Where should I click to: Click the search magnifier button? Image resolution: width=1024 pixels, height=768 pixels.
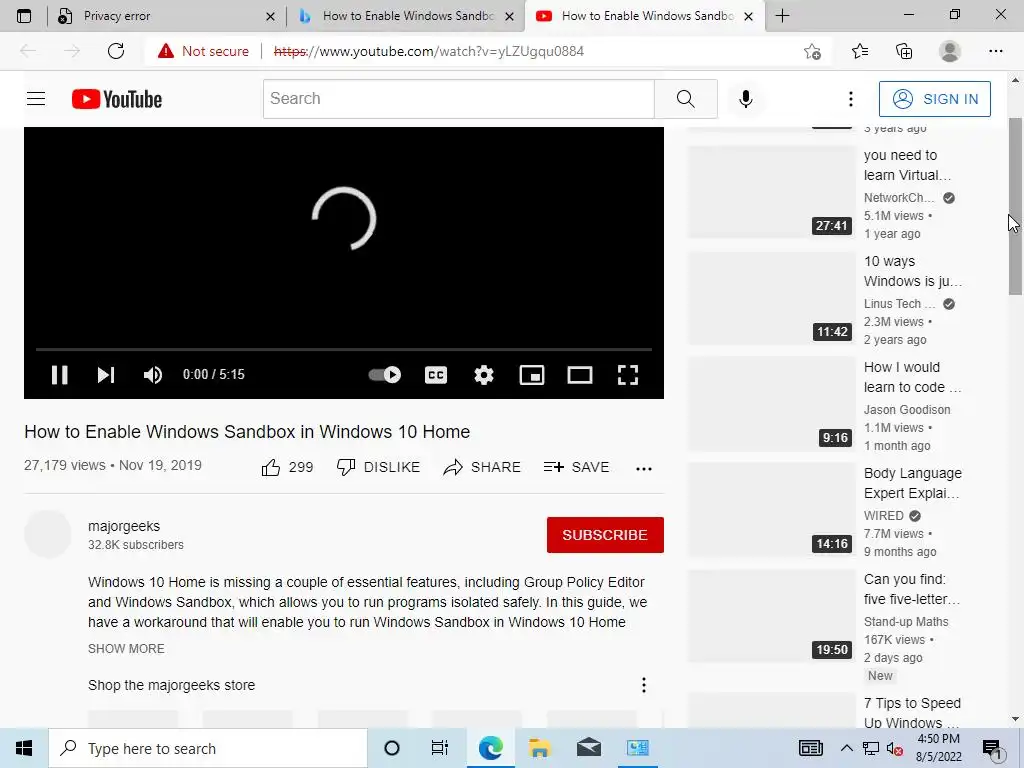[x=686, y=99]
